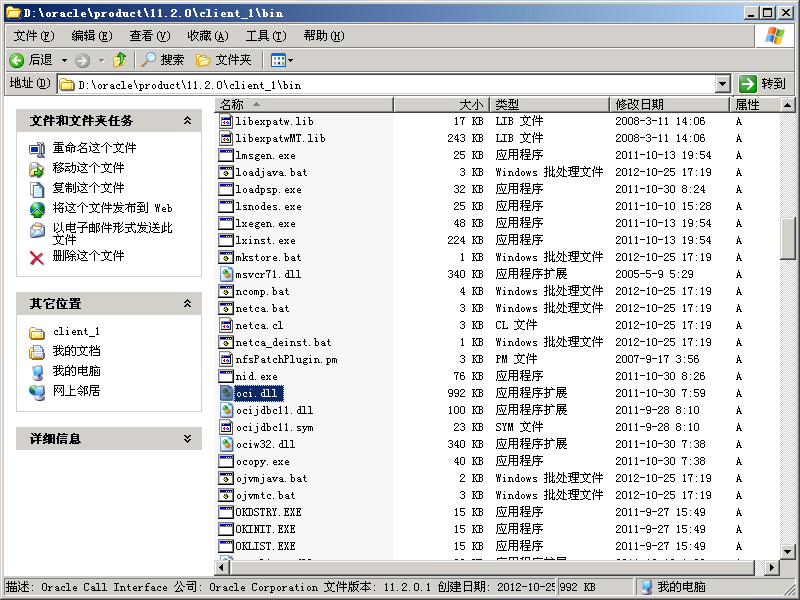This screenshot has height=600, width=800.
Task: Select the file named mkstore.bat
Action: pyautogui.click(x=268, y=258)
